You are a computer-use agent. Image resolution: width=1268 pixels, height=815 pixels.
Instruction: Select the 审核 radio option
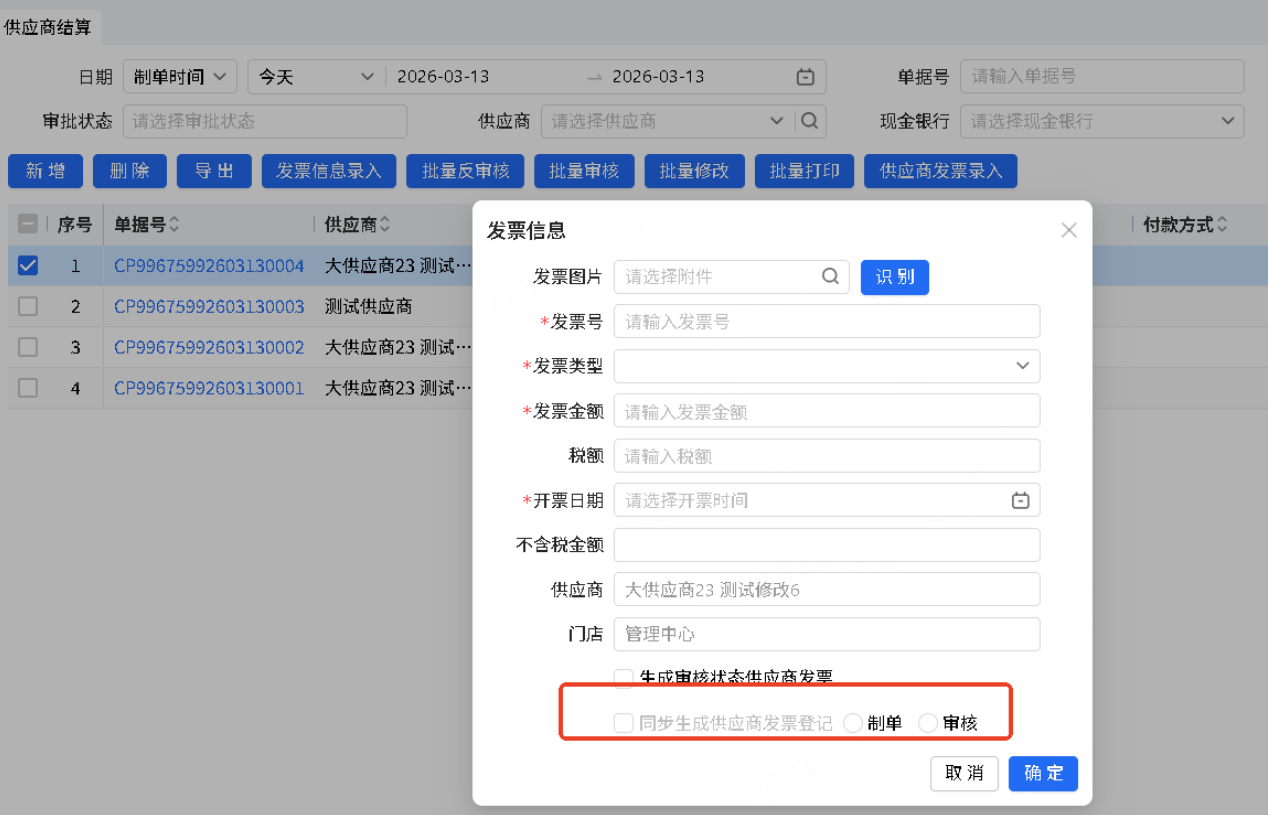coord(928,723)
